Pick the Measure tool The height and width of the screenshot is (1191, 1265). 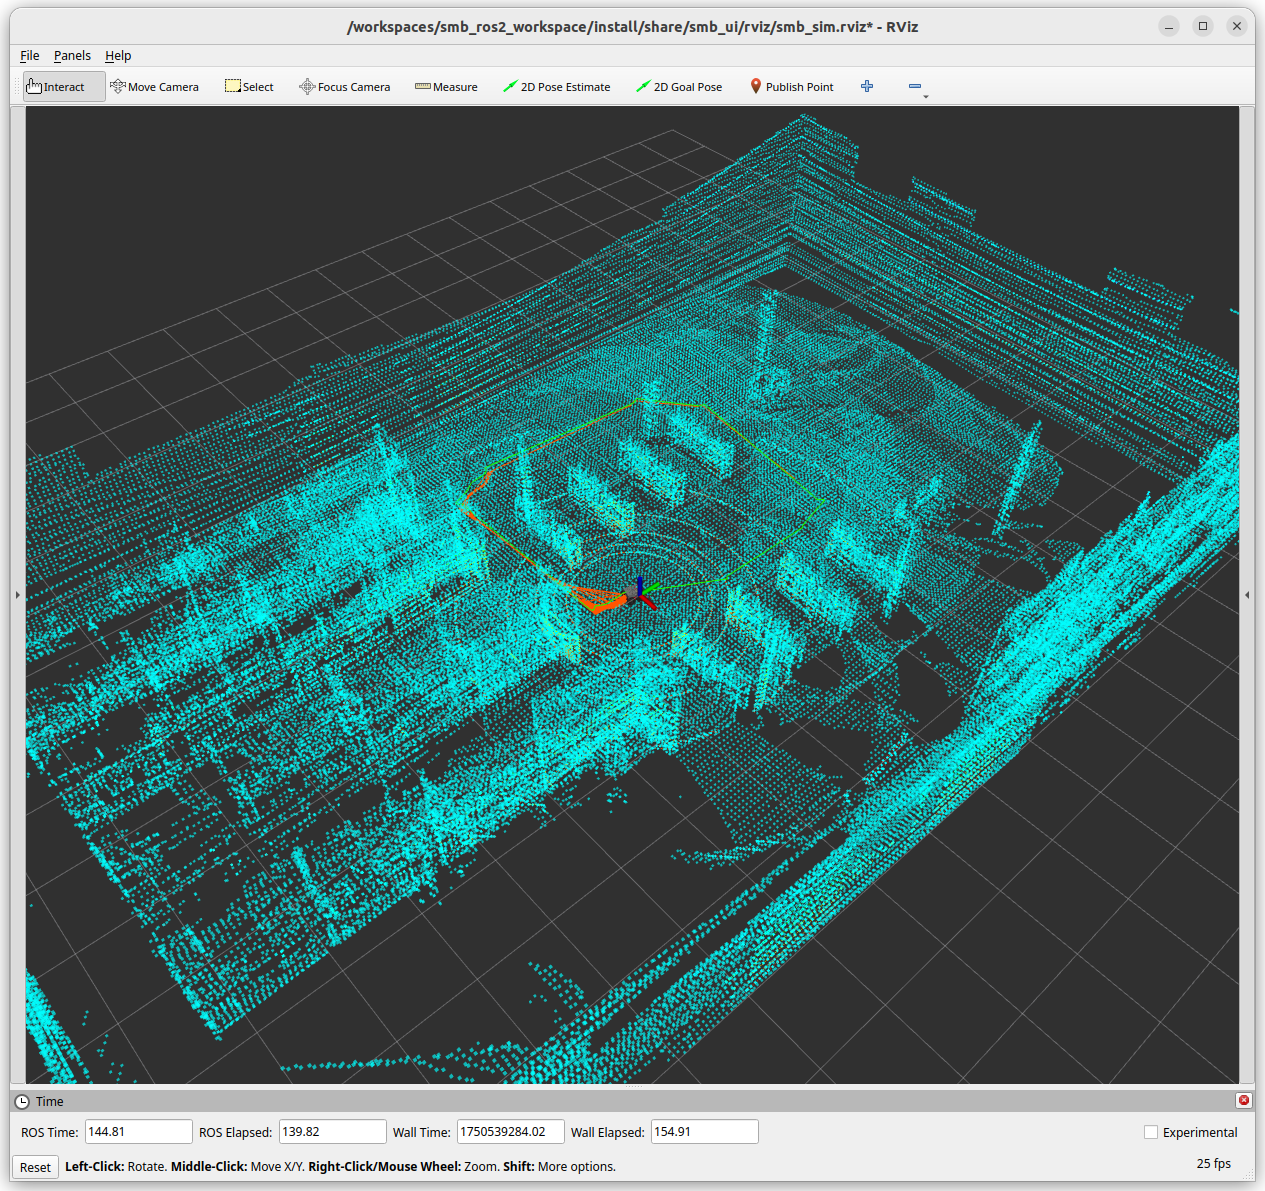(x=446, y=87)
